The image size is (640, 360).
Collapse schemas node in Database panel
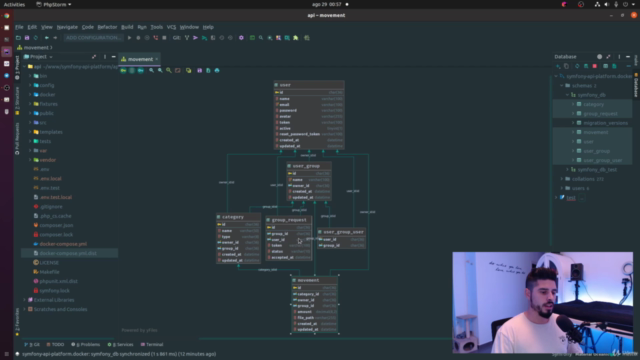562,86
